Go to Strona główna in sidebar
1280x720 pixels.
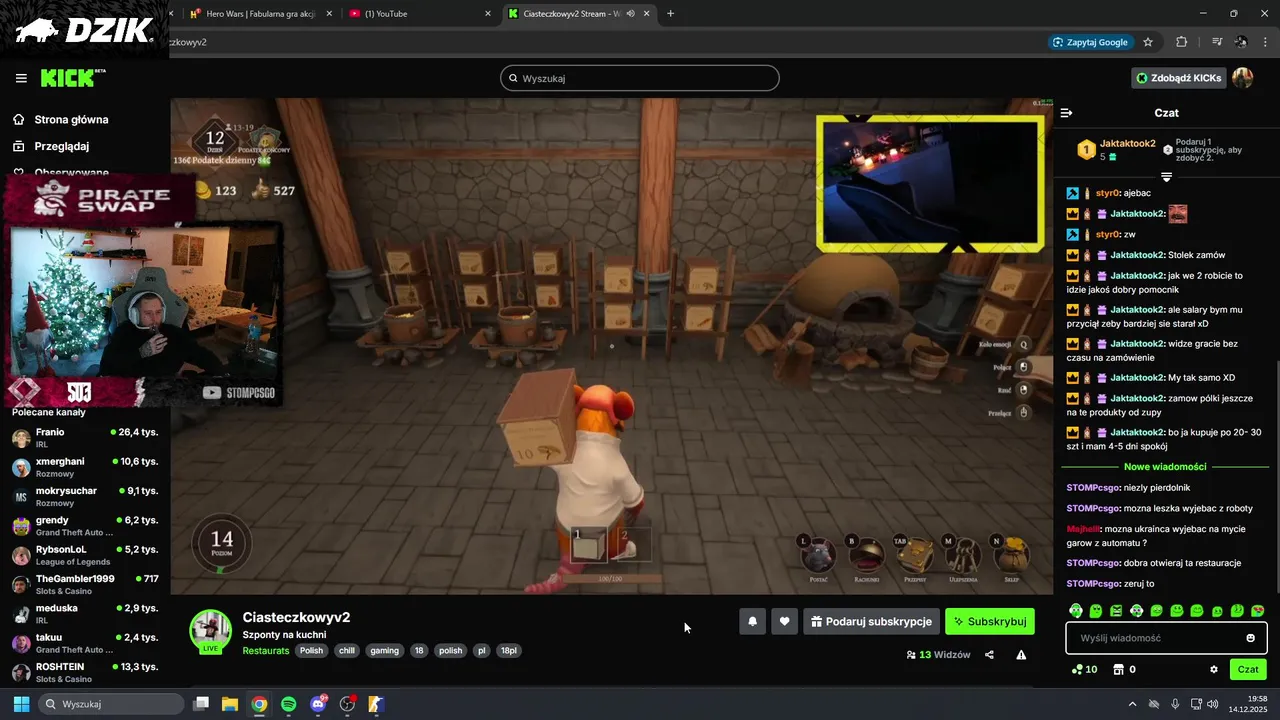click(x=71, y=119)
